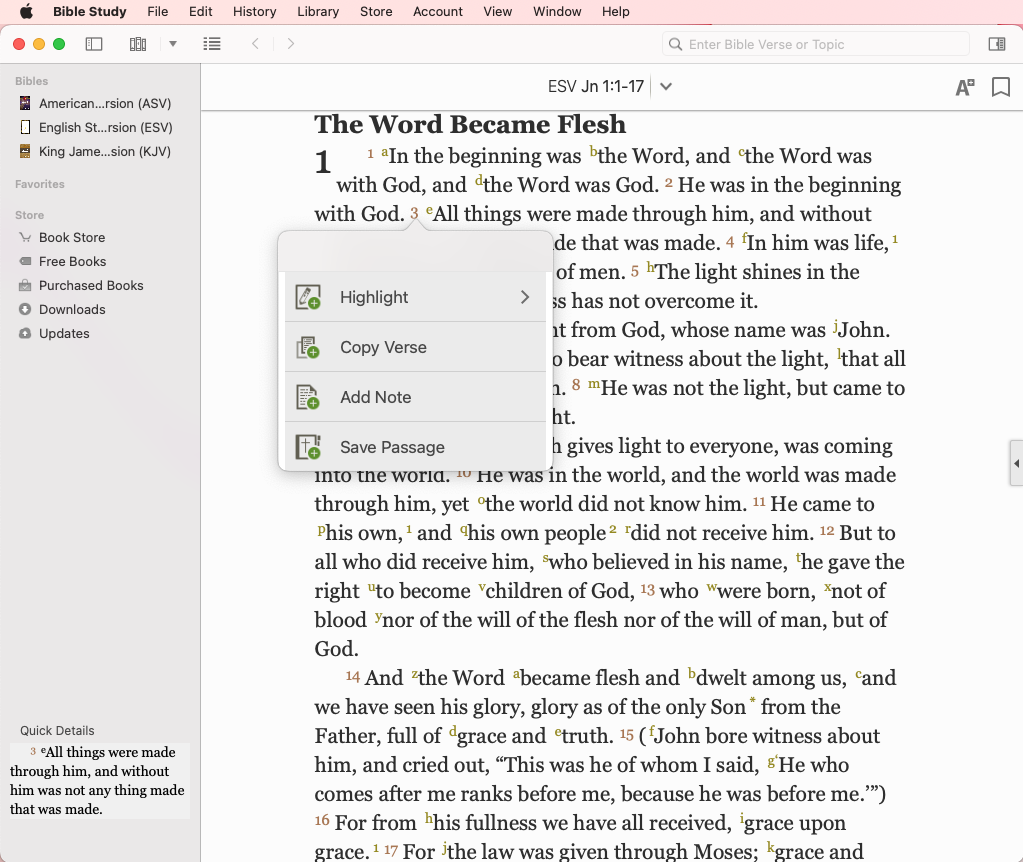Expand the collapsed right-edge panel handle
This screenshot has width=1023, height=862.
(x=1016, y=464)
